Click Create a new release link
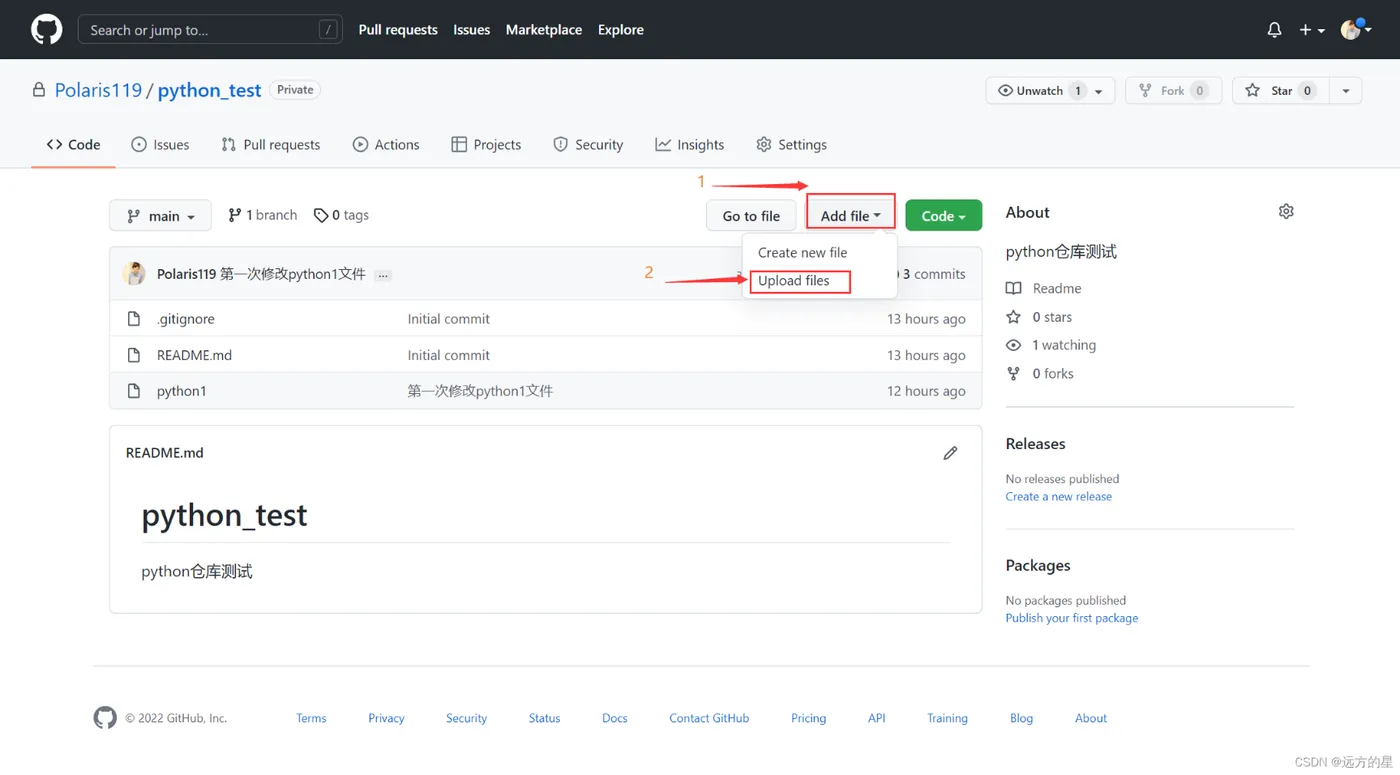 [1059, 497]
